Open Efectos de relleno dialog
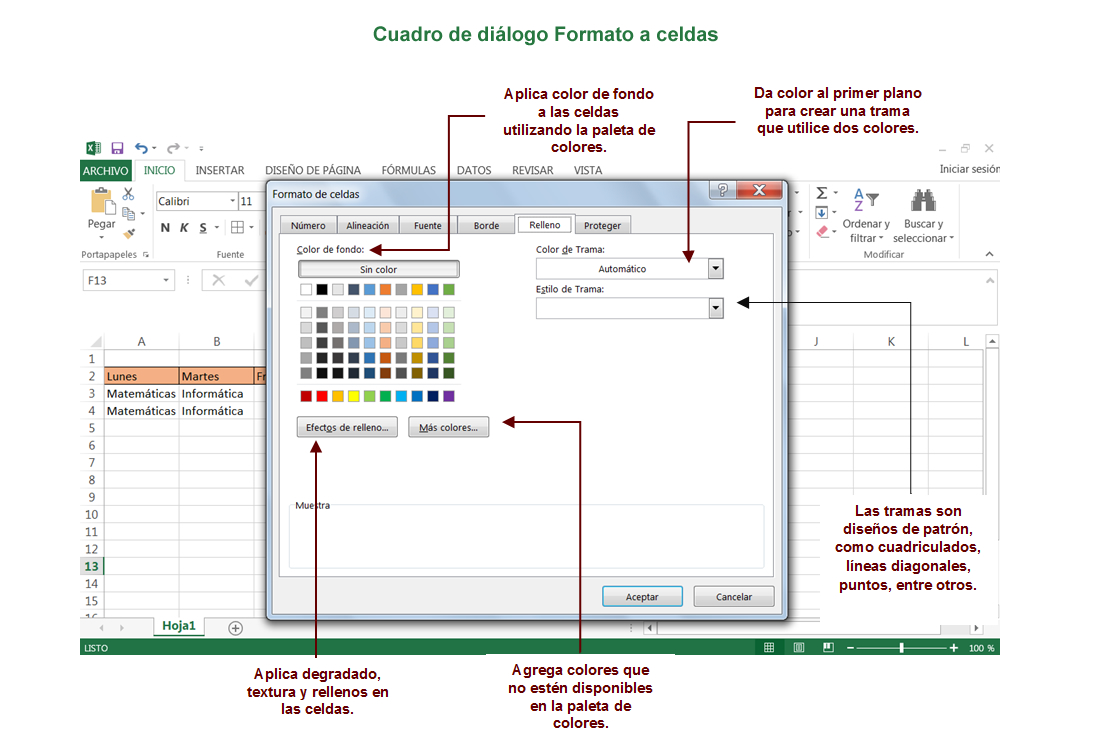 347,427
